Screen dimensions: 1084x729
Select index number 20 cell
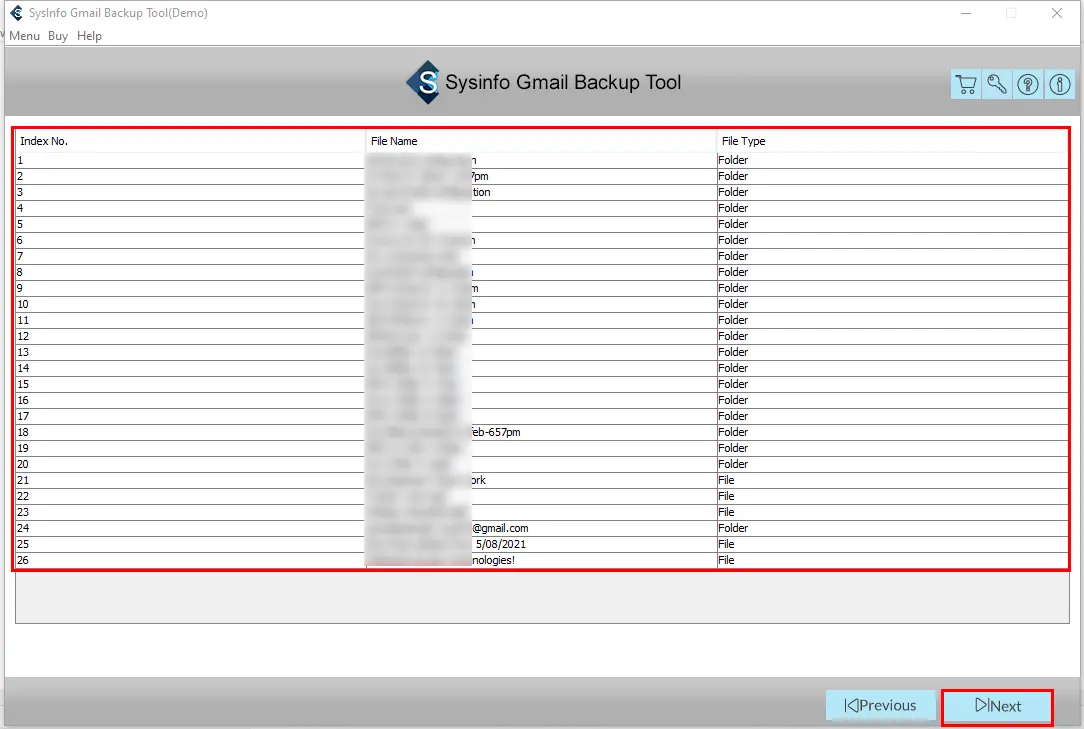coord(190,465)
